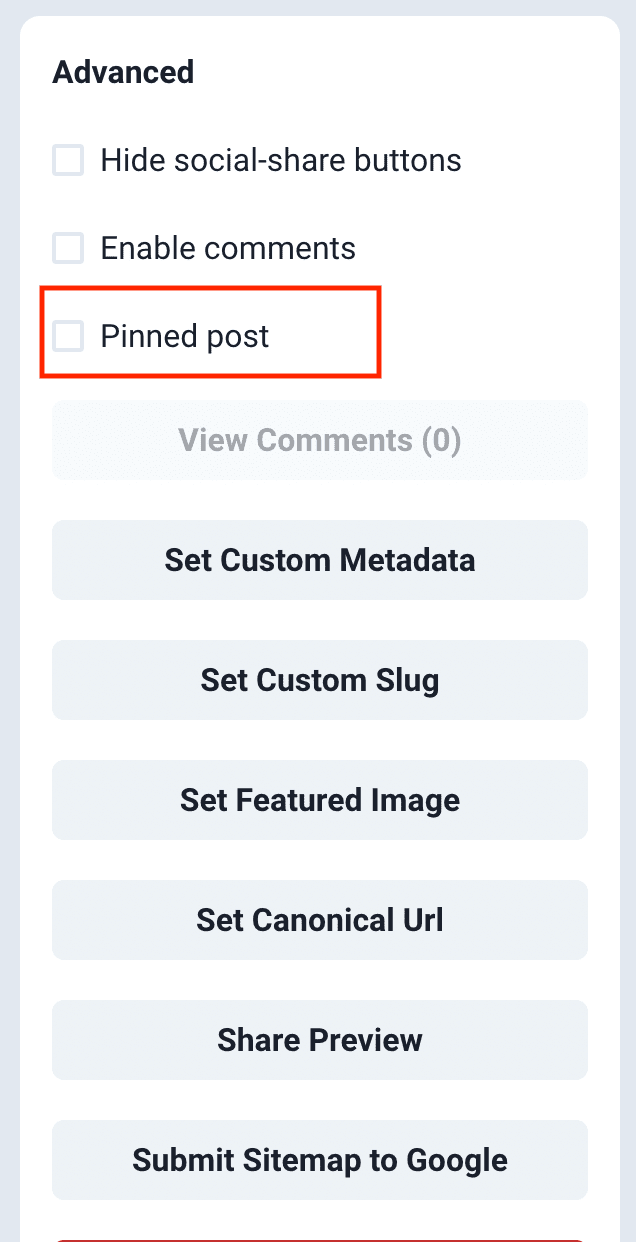Open the Set Custom Slug dialog

[320, 680]
